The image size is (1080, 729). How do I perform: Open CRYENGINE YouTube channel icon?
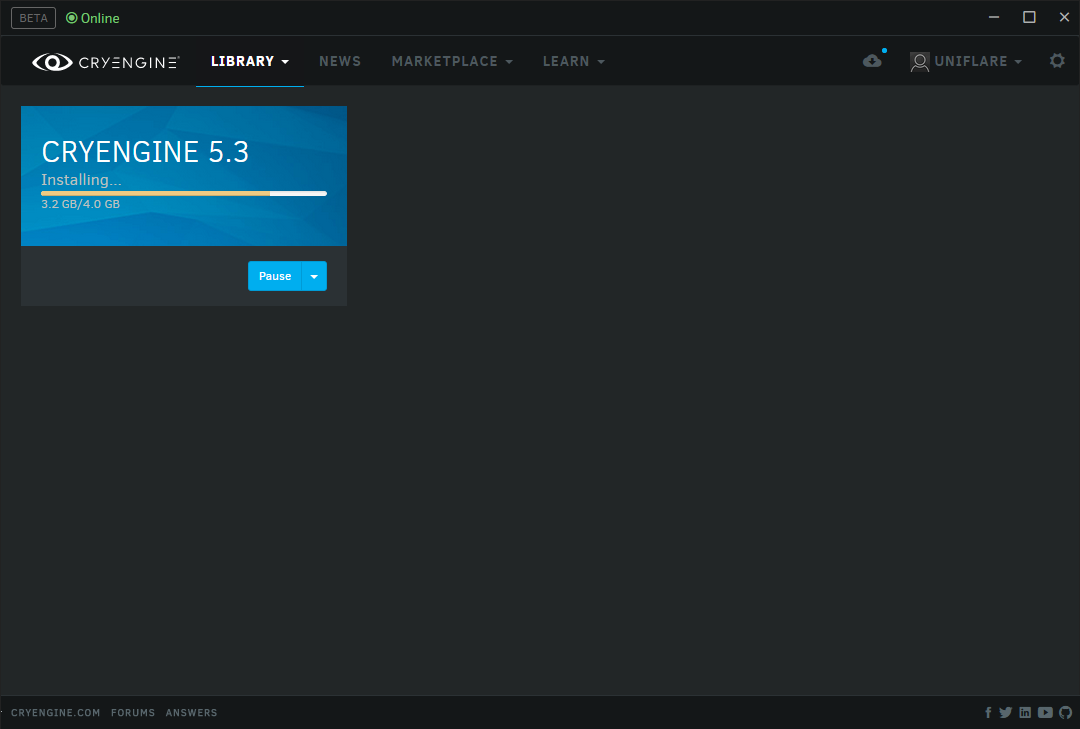(x=1045, y=712)
